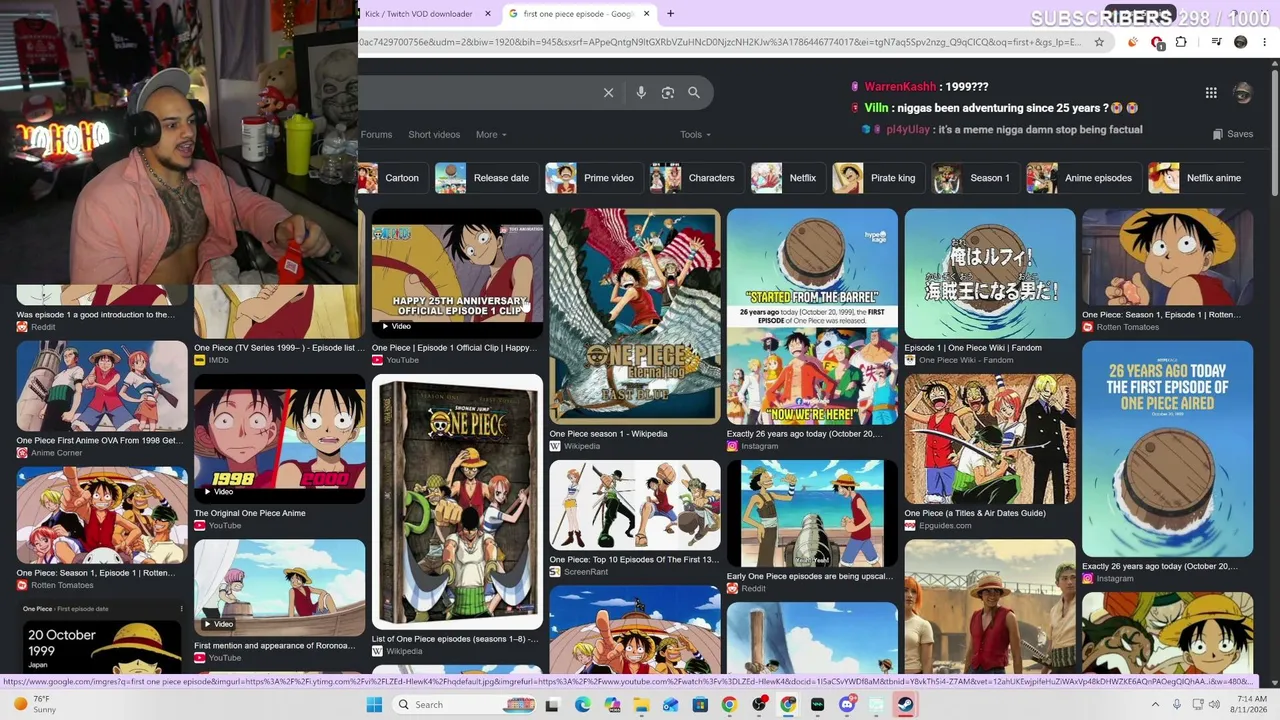Open Saves collection
This screenshot has height=720, width=1280.
coord(1233,135)
